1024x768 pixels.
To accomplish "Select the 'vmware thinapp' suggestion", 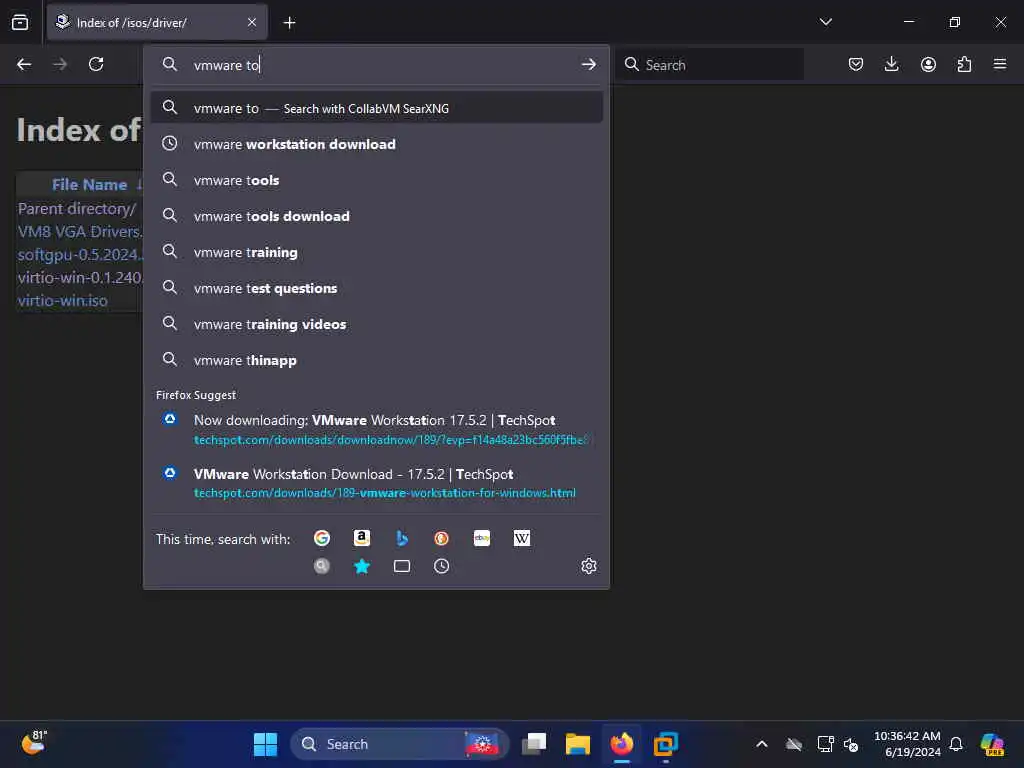I will click(377, 360).
